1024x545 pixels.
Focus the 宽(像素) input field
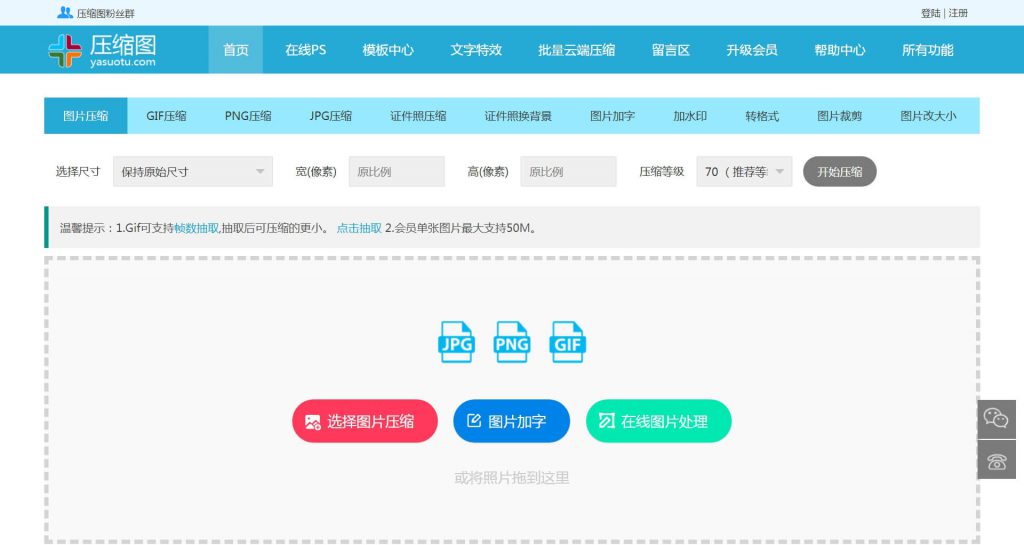point(396,172)
